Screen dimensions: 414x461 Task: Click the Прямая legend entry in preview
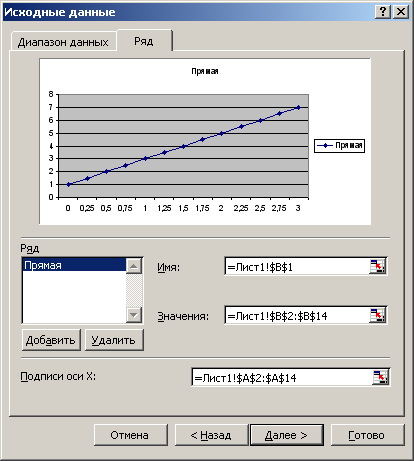(340, 146)
